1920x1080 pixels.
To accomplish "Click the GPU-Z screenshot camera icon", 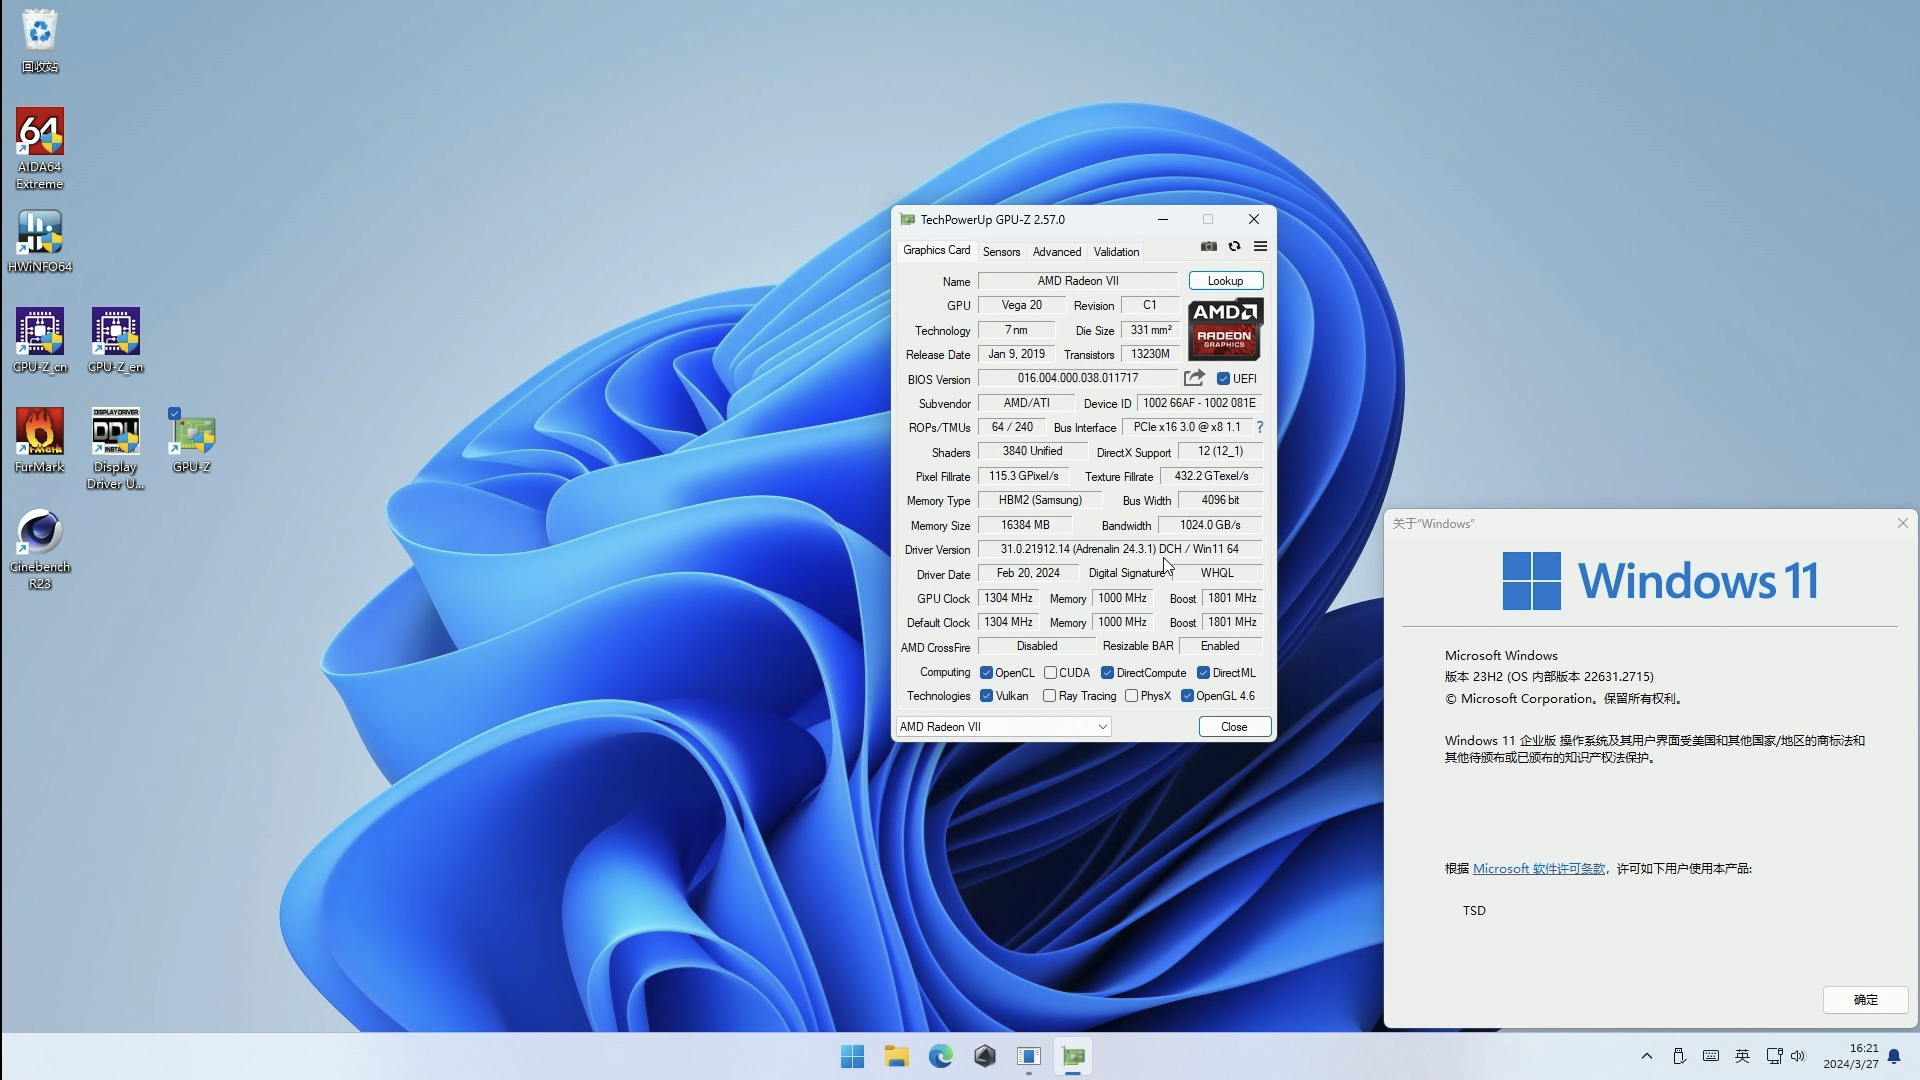I will click(x=1209, y=246).
